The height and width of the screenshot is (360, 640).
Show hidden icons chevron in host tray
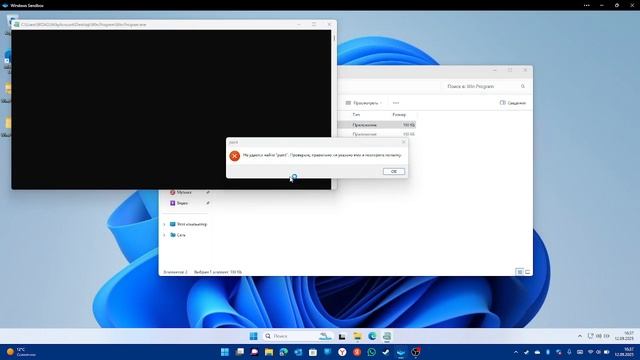pos(516,352)
